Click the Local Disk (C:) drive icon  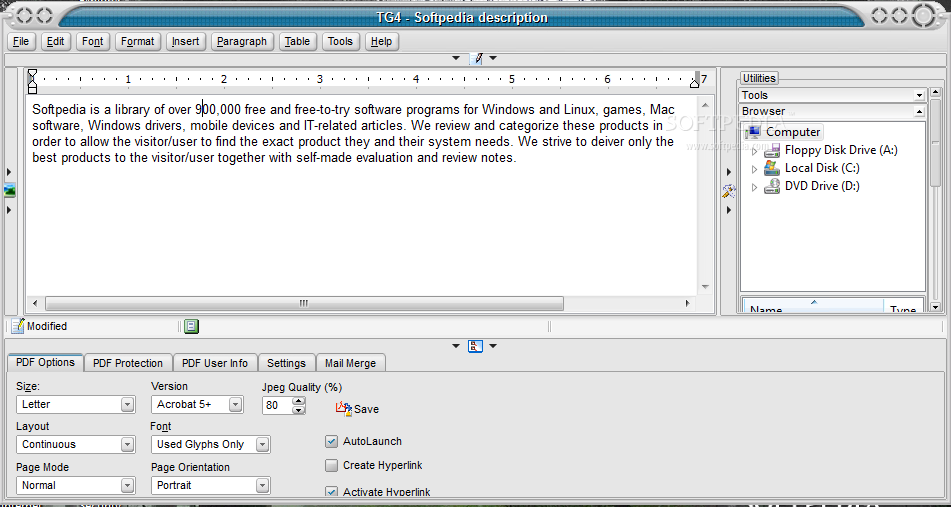[x=772, y=168]
